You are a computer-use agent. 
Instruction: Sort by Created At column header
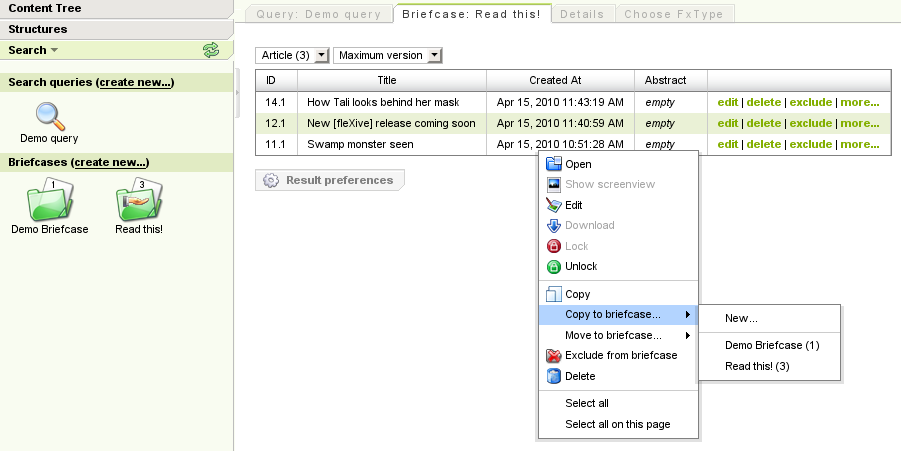coord(560,80)
